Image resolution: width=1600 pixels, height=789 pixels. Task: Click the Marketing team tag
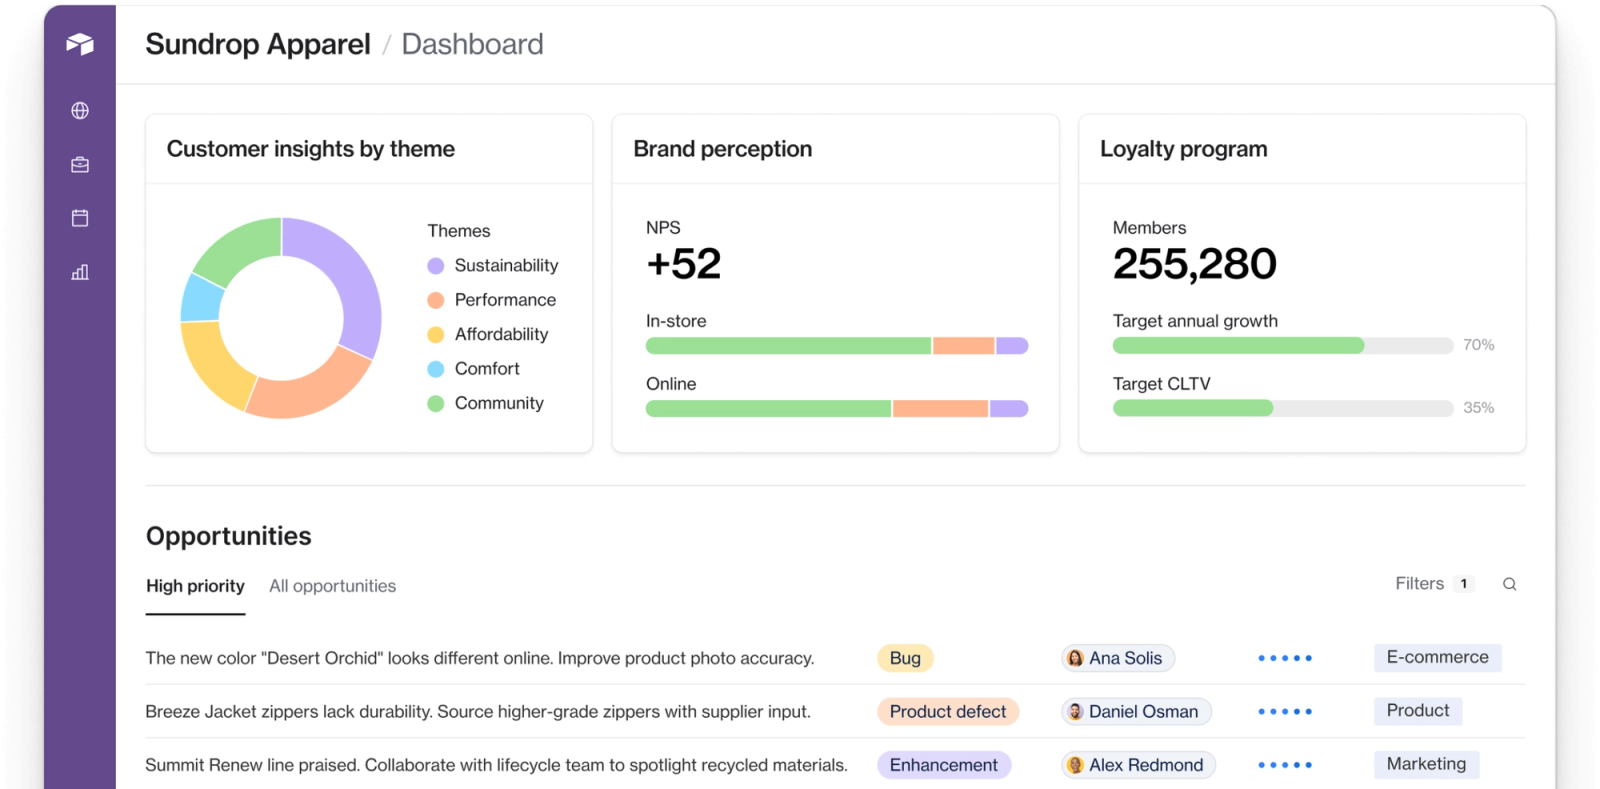coord(1426,764)
